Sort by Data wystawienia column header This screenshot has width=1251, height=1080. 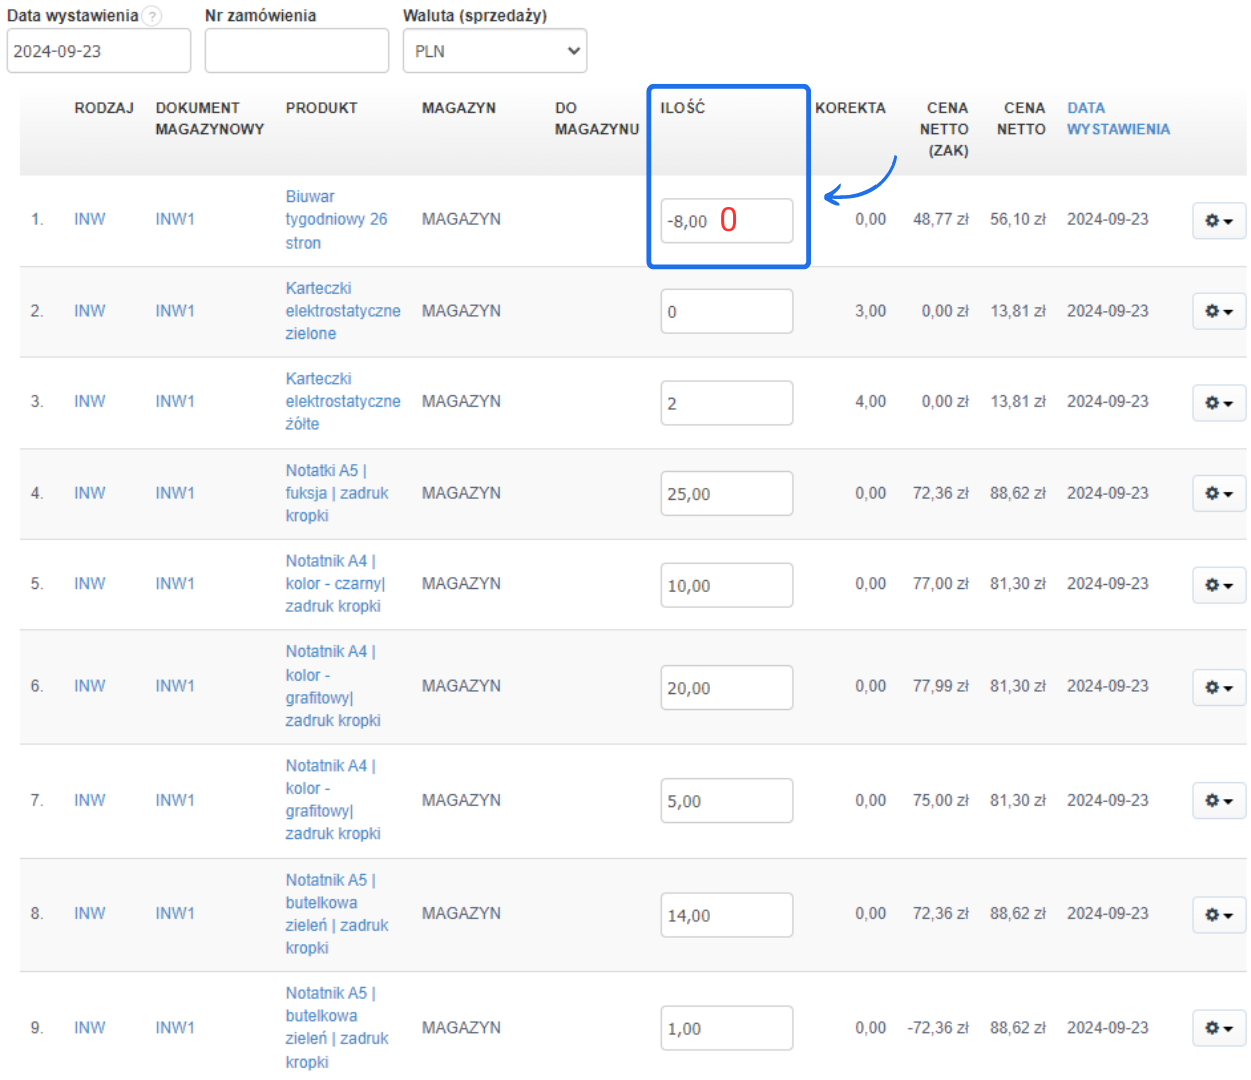click(x=1117, y=118)
